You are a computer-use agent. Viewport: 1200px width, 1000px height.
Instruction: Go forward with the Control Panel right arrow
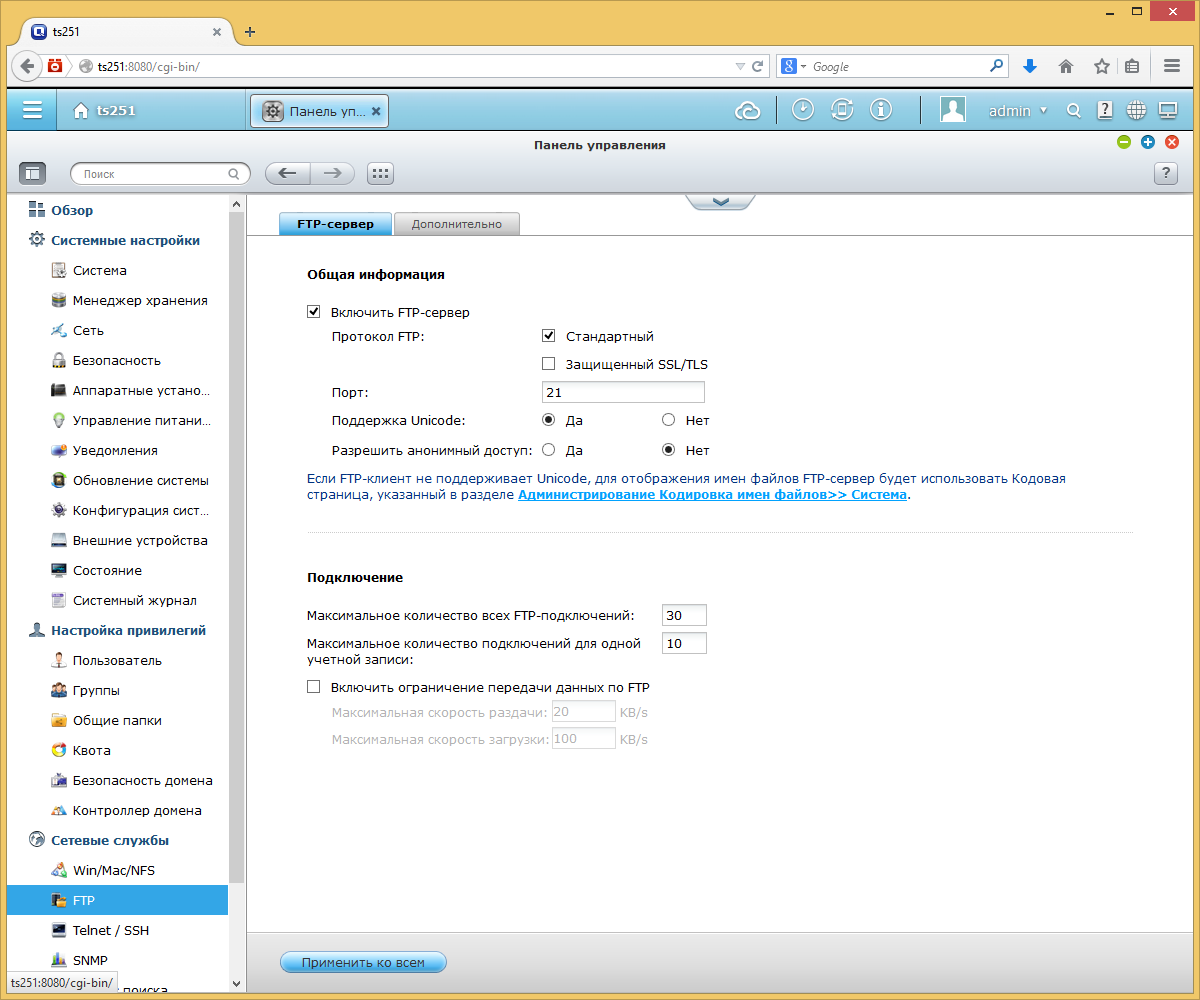click(x=333, y=173)
